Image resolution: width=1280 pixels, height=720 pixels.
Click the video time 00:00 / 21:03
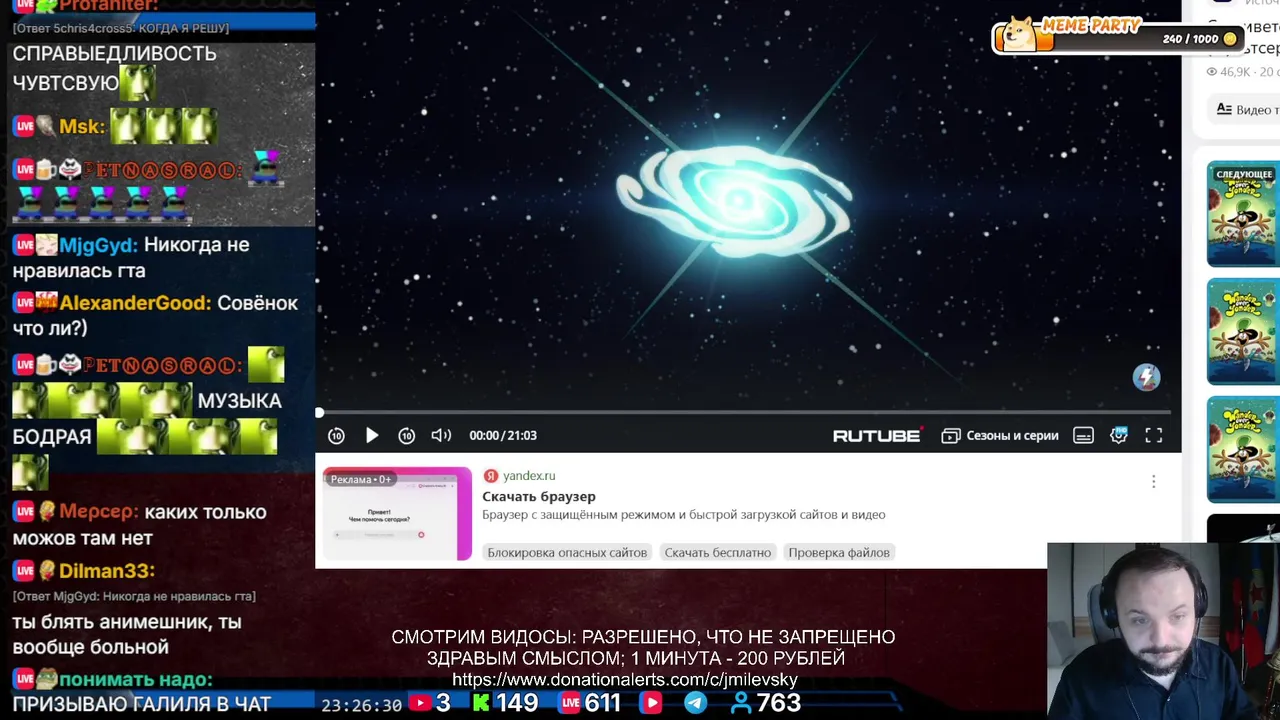pyautogui.click(x=503, y=435)
